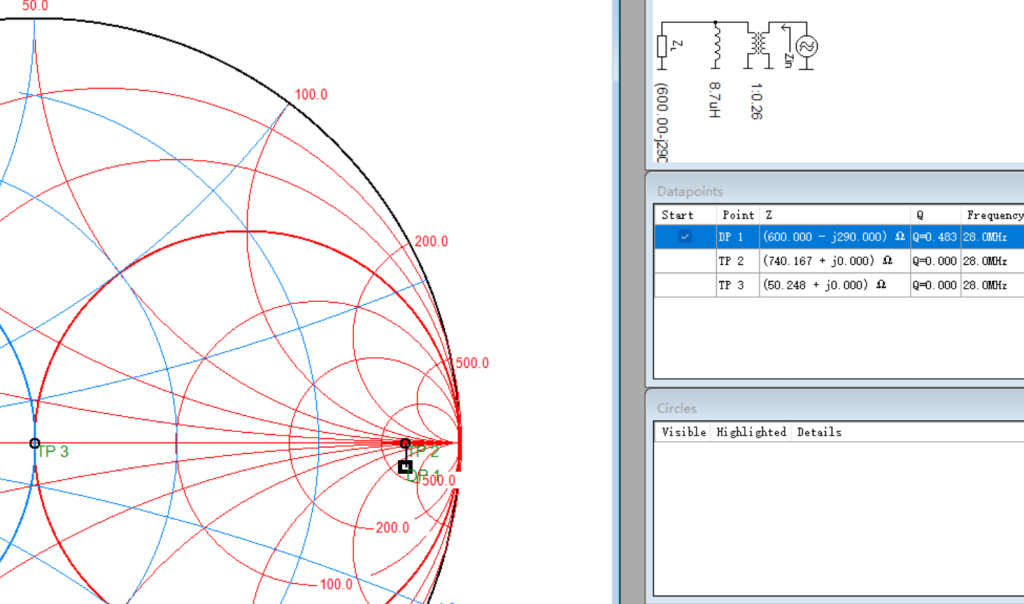
Task: Click the Start column header
Action: pos(677,215)
